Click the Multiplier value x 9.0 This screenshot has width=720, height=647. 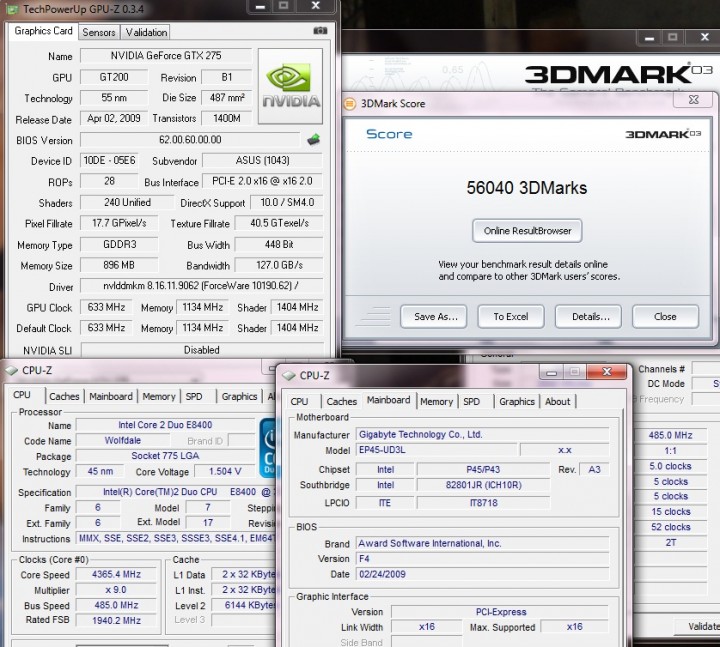point(116,590)
